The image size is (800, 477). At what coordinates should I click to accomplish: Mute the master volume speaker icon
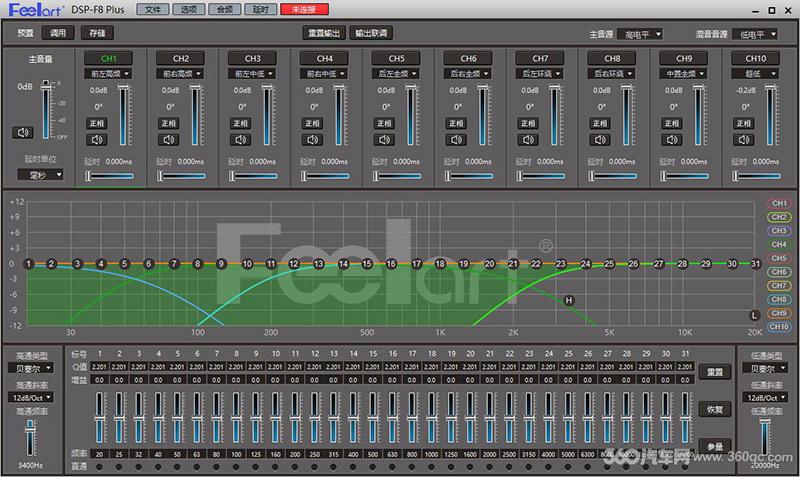(23, 133)
